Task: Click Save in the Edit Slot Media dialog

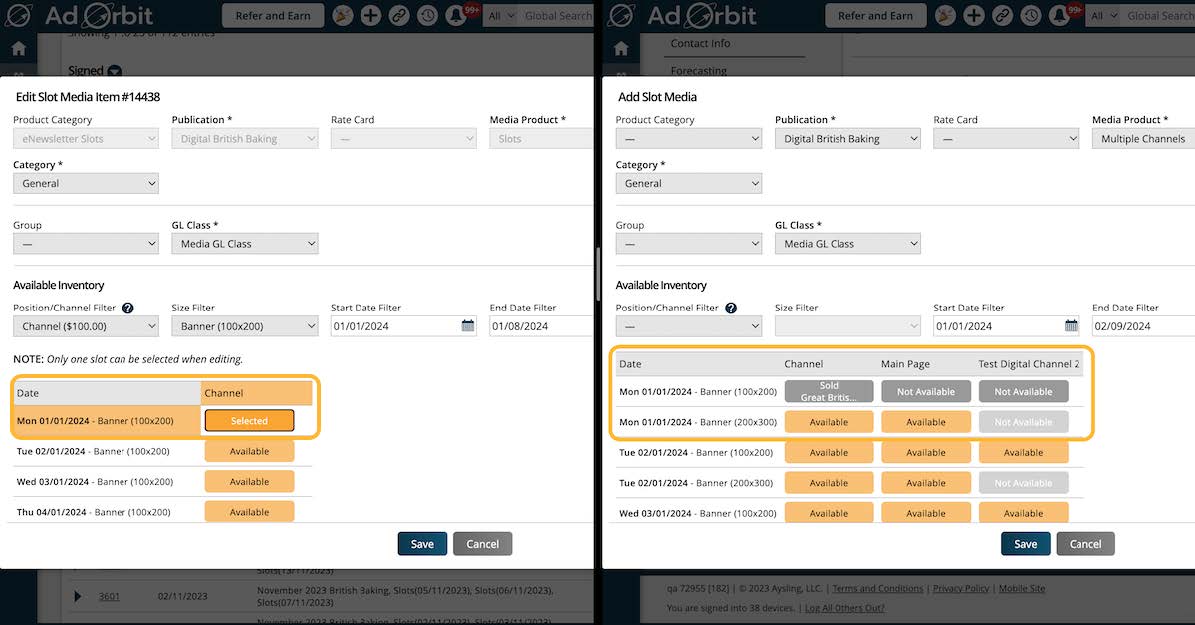Action: pyautogui.click(x=422, y=543)
